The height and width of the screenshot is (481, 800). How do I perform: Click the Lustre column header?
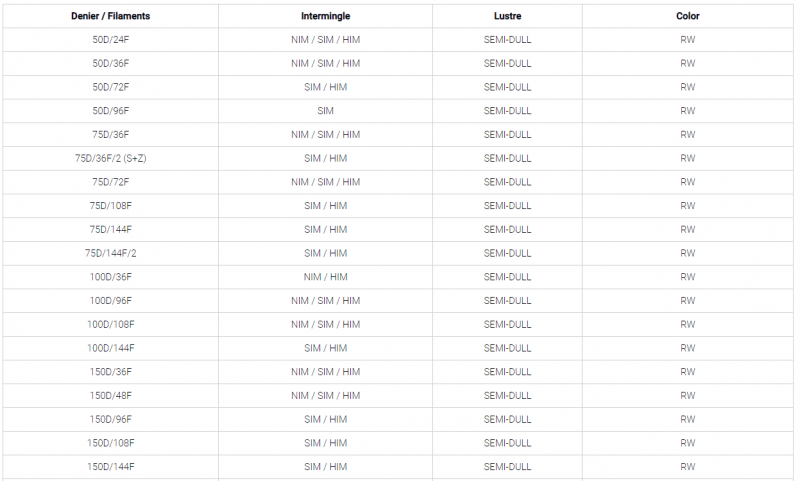tap(507, 16)
